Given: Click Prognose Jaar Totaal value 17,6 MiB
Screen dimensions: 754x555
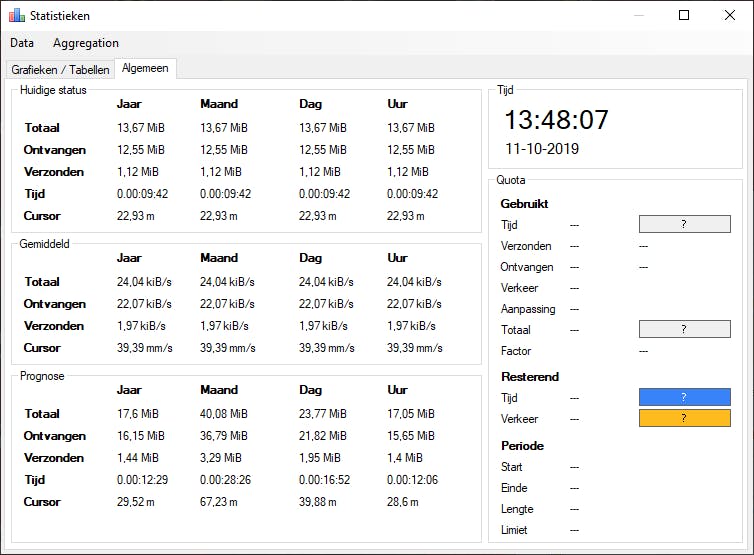Looking at the screenshot, I should tap(138, 414).
